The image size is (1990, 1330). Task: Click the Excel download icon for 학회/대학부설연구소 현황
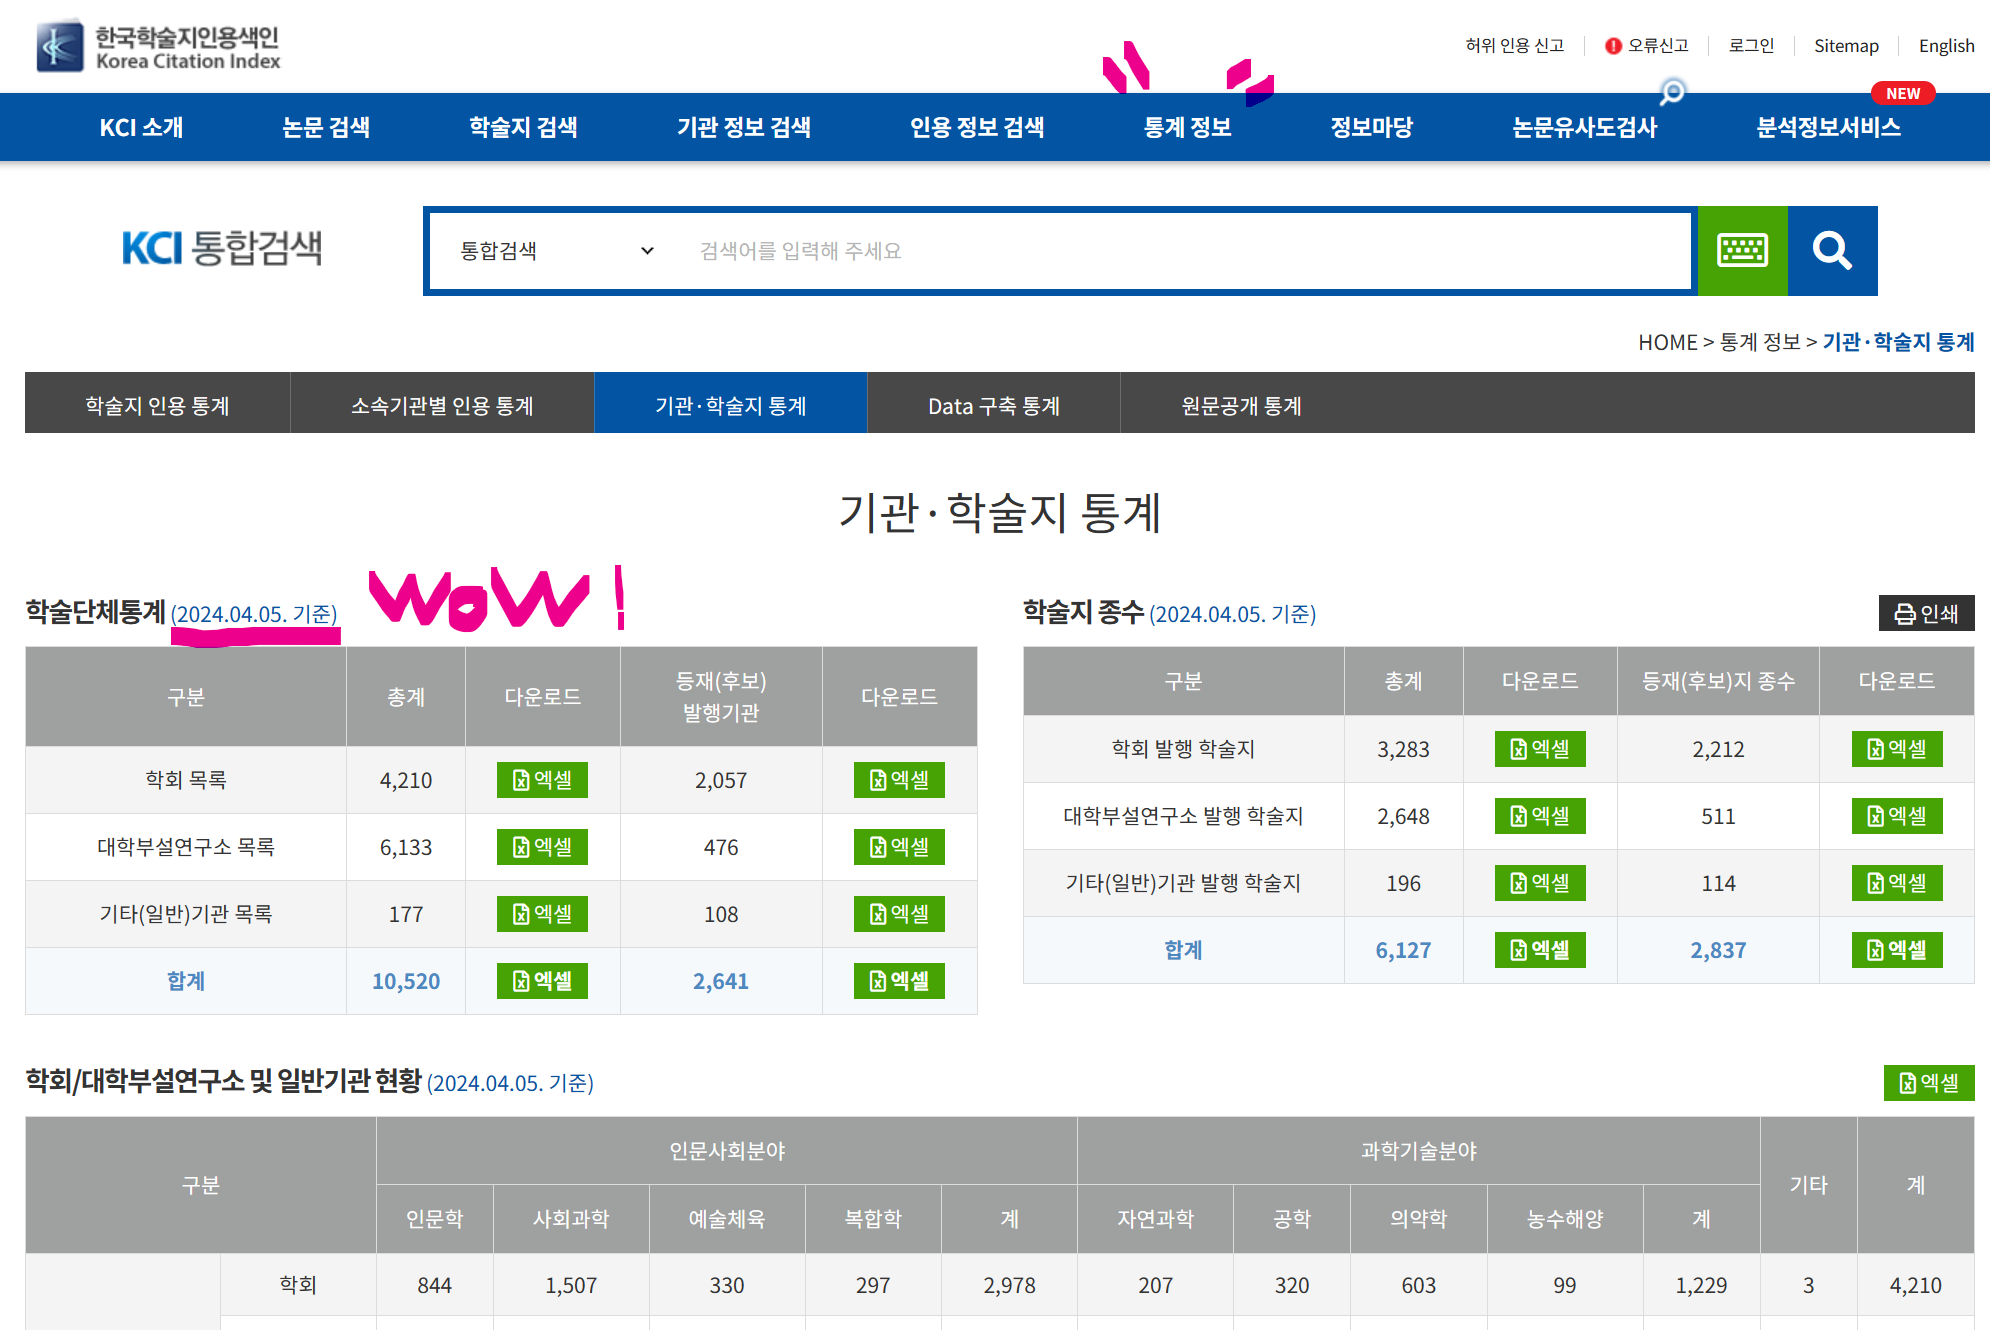click(x=1925, y=1082)
